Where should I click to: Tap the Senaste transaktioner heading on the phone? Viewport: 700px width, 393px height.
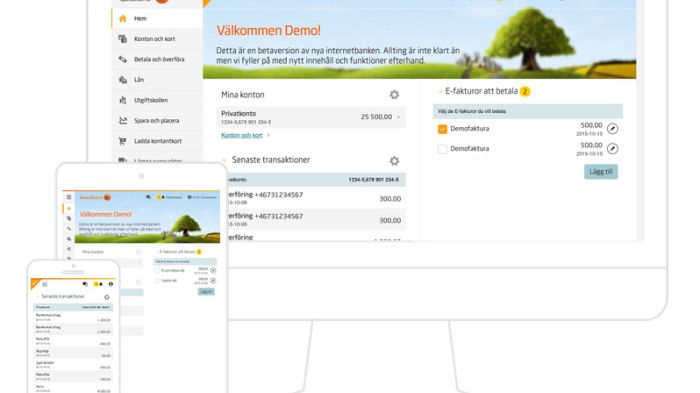[x=63, y=297]
